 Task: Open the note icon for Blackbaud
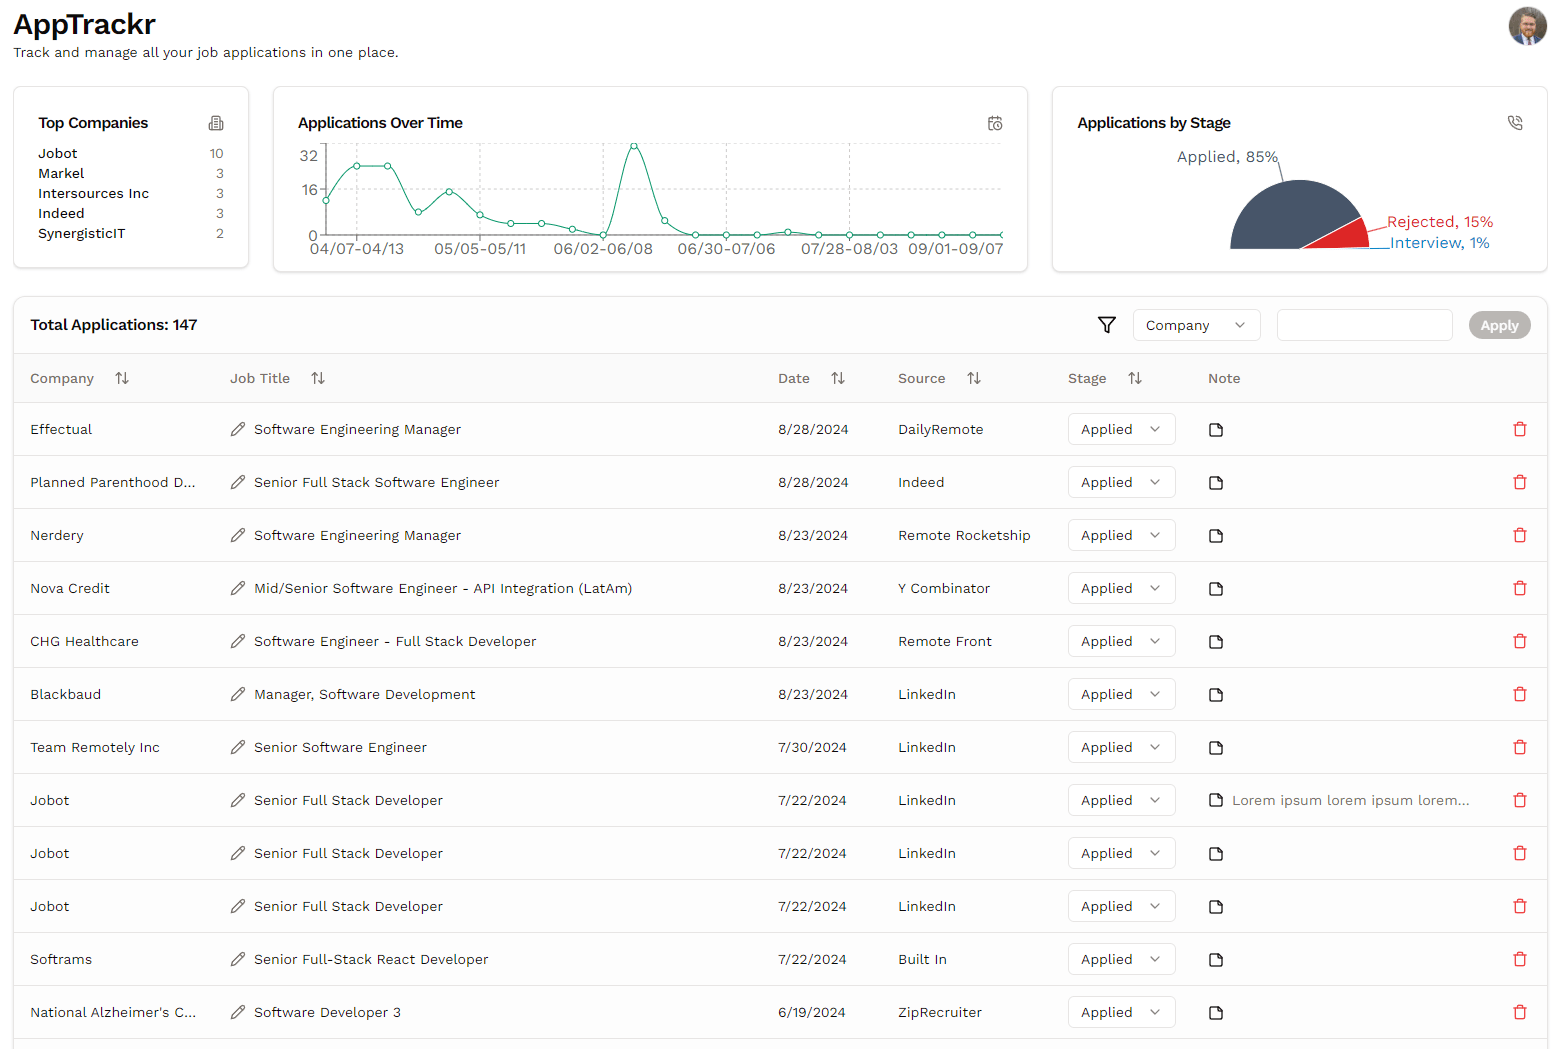click(x=1216, y=695)
